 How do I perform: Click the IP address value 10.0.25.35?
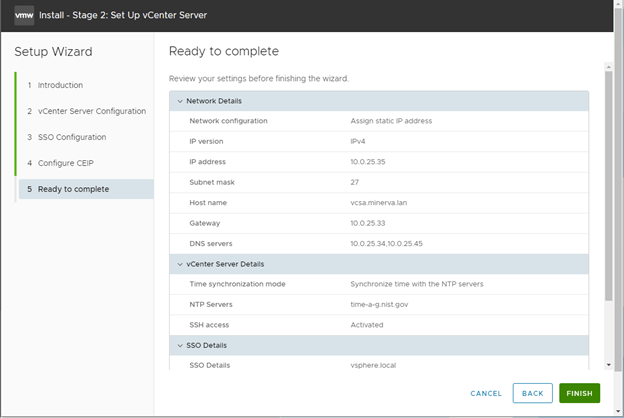pos(372,161)
